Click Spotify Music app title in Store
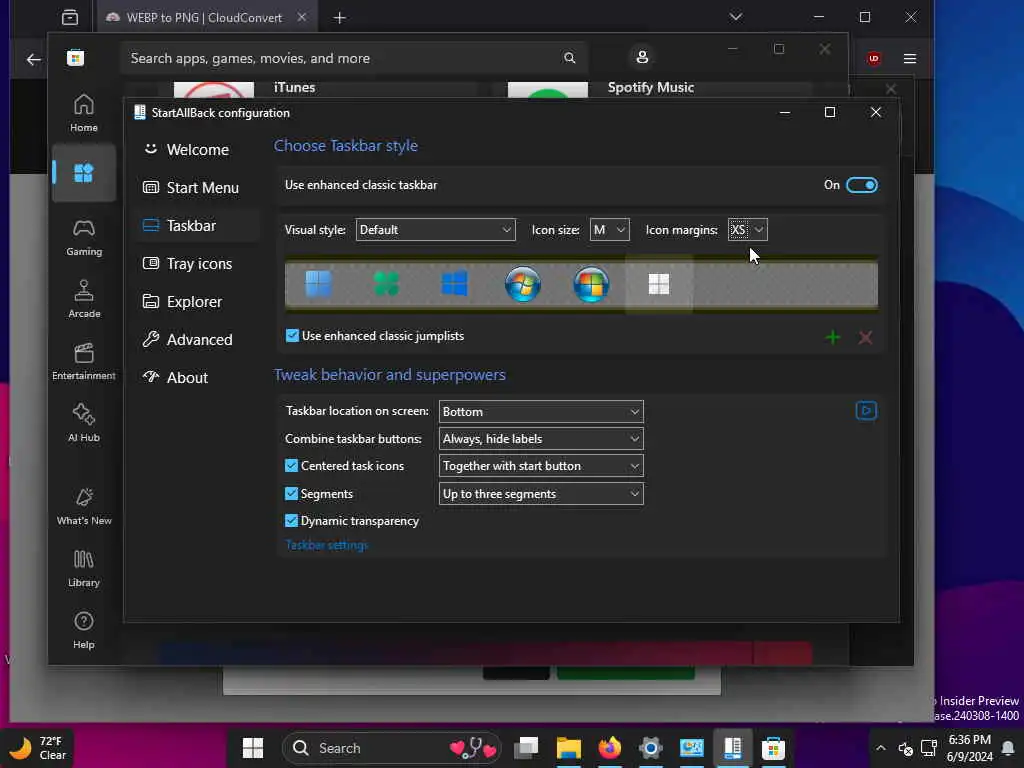This screenshot has height=768, width=1024. pyautogui.click(x=650, y=88)
